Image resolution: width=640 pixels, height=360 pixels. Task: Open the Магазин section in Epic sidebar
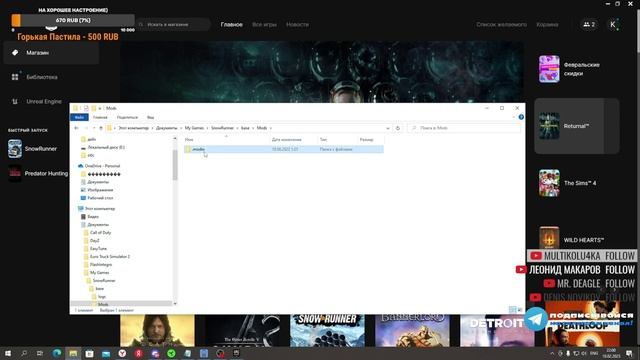pyautogui.click(x=51, y=53)
